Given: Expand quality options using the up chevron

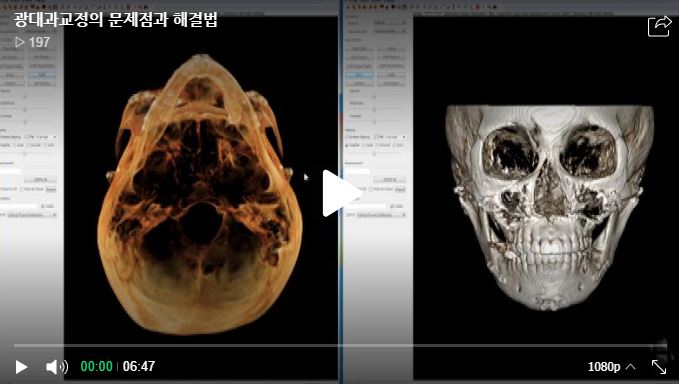Looking at the screenshot, I should pos(630,367).
